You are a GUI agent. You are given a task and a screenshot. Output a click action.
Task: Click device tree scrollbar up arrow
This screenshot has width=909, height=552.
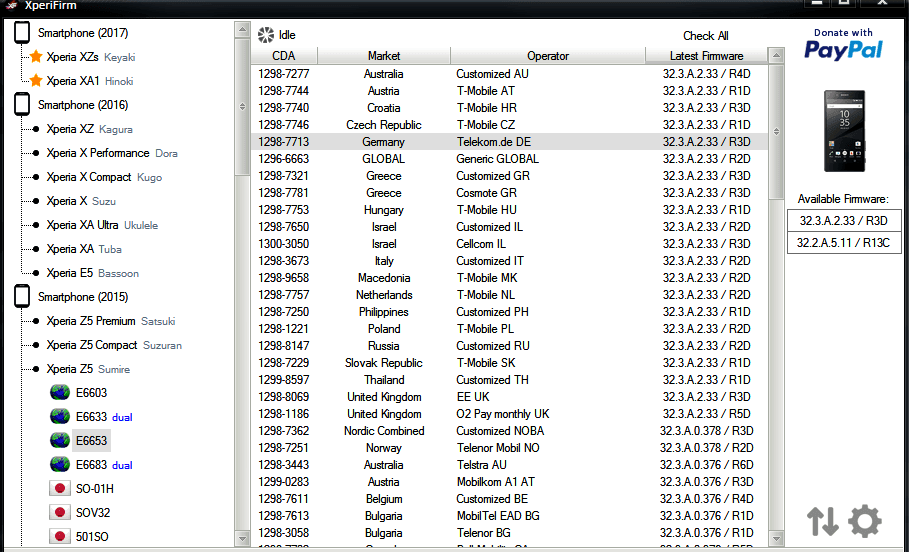(x=242, y=30)
